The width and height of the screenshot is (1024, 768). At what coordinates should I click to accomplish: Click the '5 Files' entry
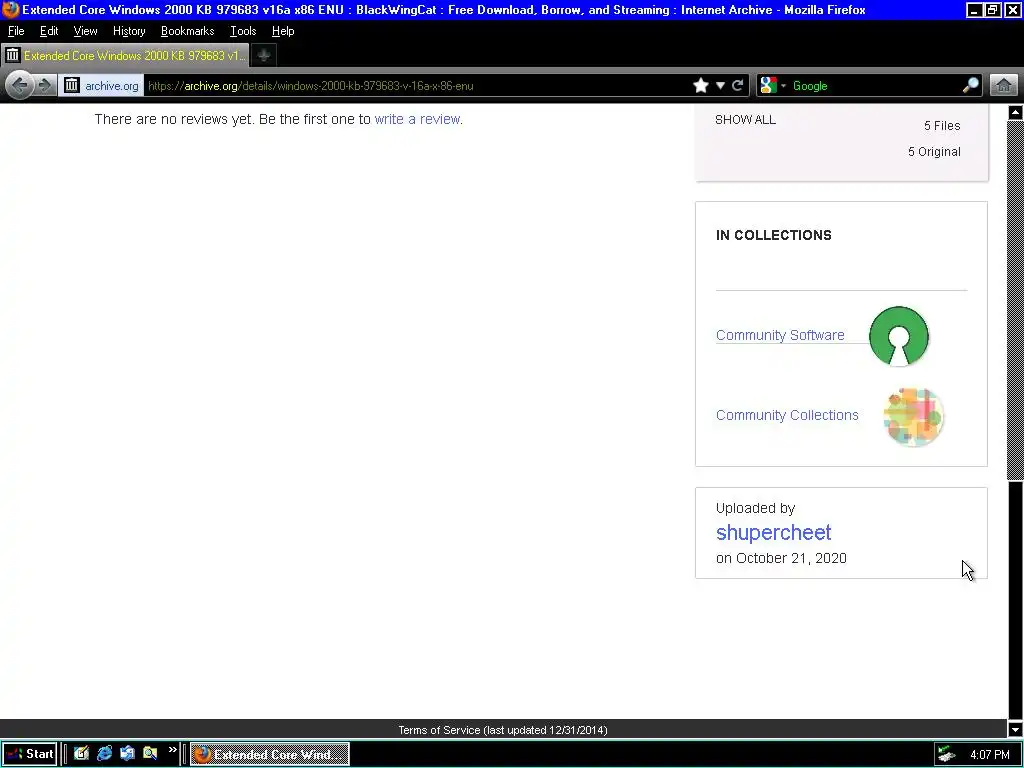pos(942,125)
